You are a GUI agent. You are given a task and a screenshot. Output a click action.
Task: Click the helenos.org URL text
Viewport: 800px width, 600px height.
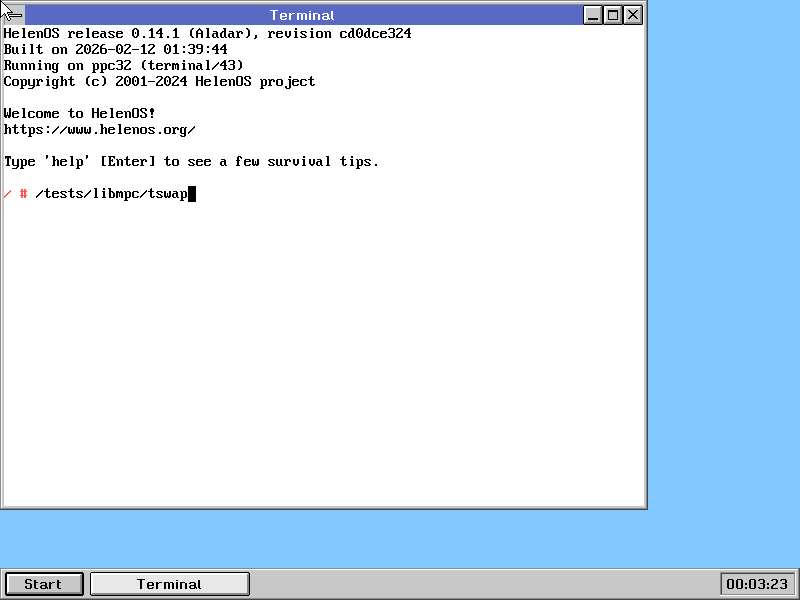(99, 130)
